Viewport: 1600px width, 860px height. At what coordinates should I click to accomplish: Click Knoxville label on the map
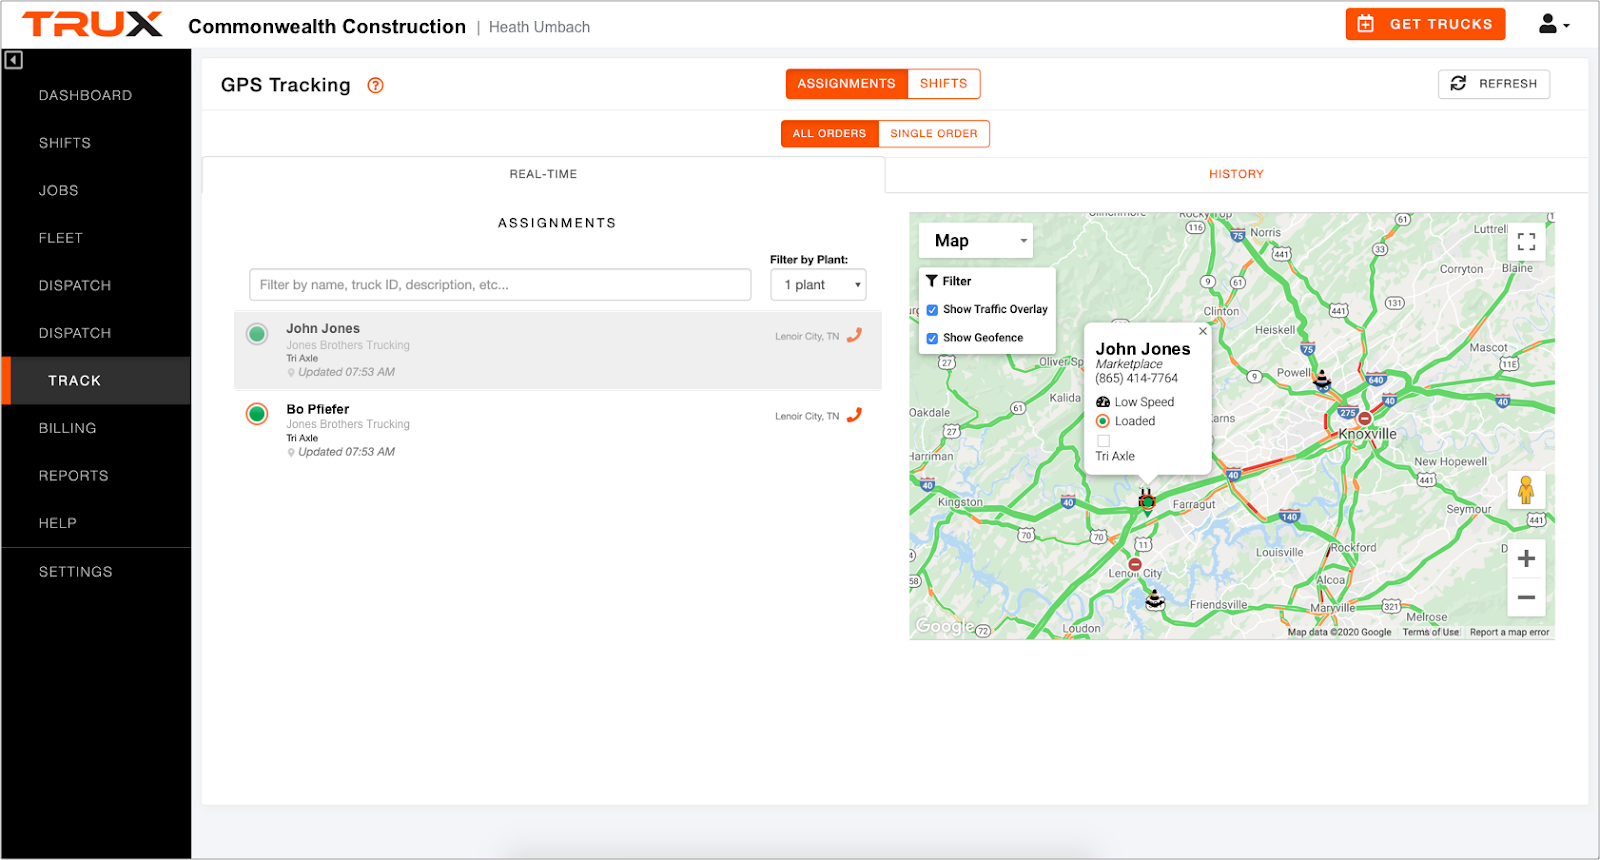[x=1367, y=434]
